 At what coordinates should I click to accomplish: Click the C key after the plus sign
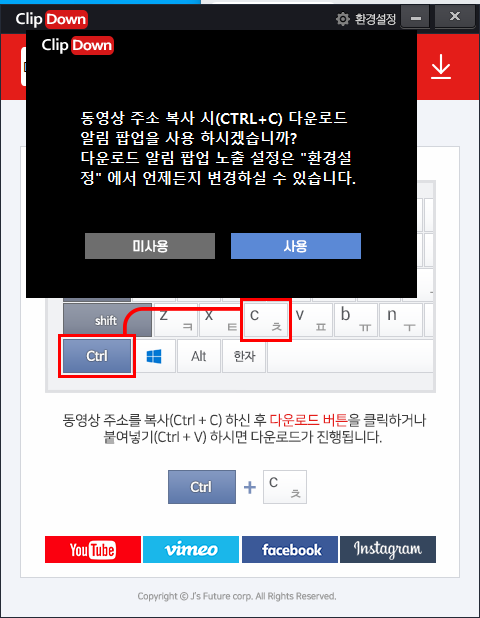coord(285,487)
